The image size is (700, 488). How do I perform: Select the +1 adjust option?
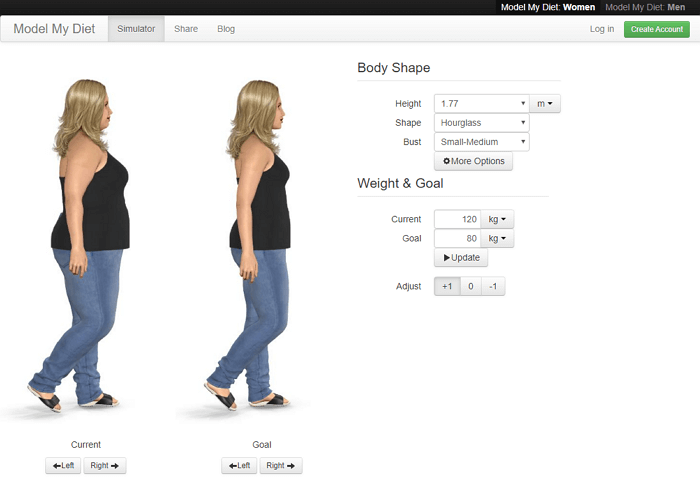pyautogui.click(x=446, y=287)
